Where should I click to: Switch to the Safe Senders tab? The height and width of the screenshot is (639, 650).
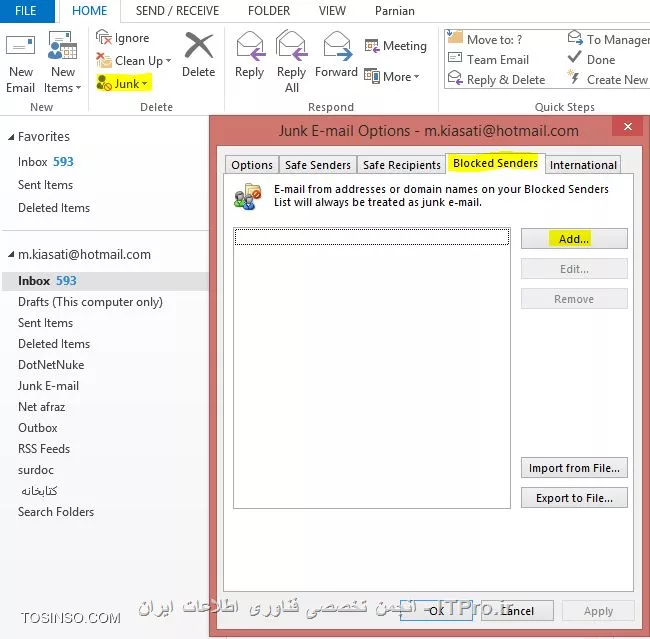[318, 165]
